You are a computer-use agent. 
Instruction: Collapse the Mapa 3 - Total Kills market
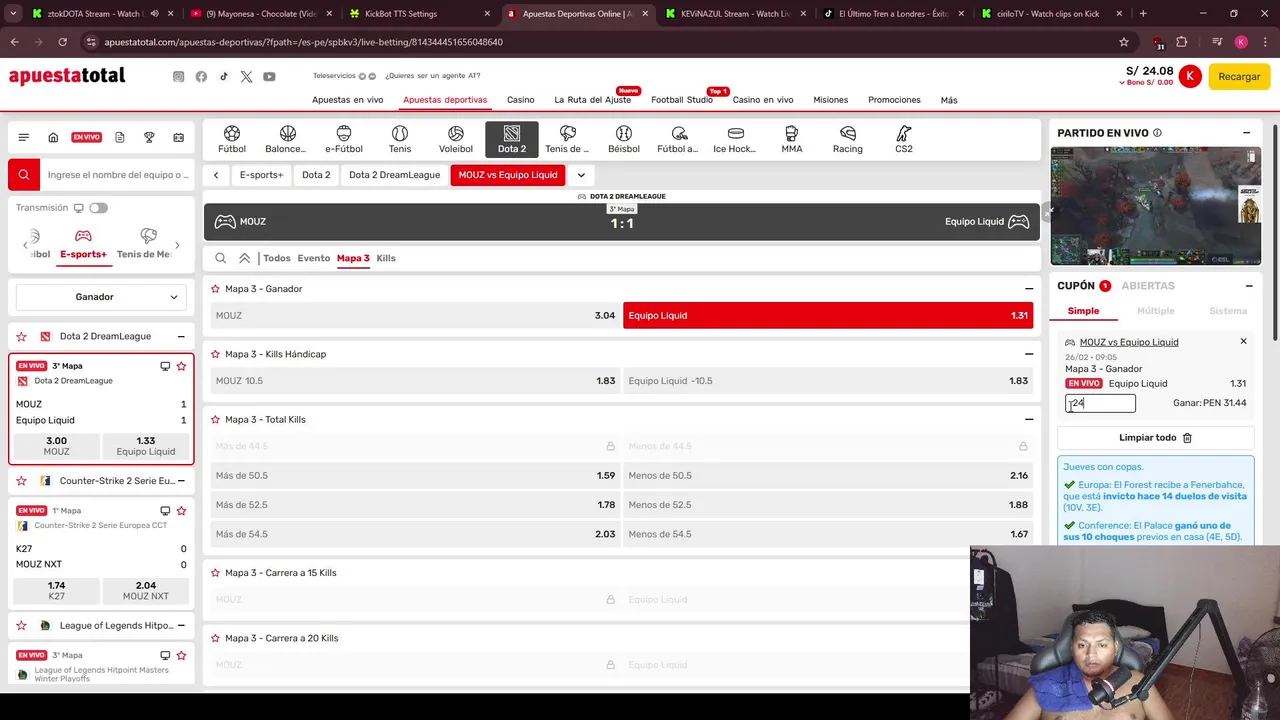coord(1029,420)
